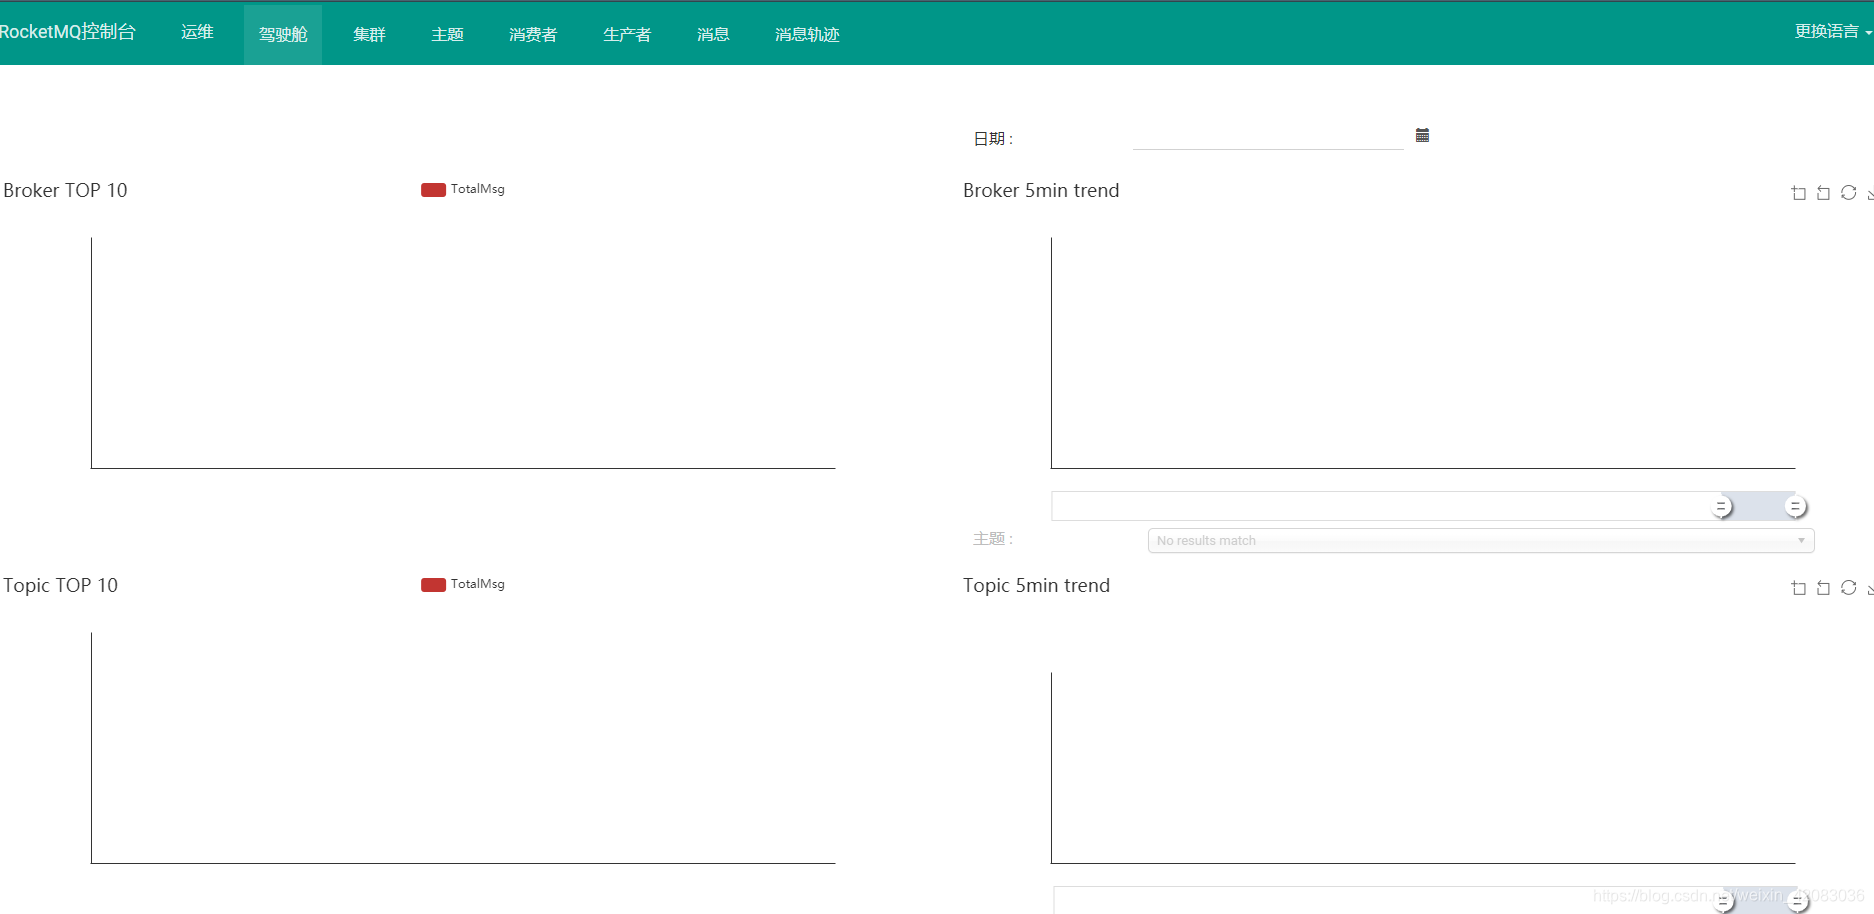The height and width of the screenshot is (914, 1874).
Task: Restore the Topic 5min trend chart
Action: click(x=1848, y=588)
